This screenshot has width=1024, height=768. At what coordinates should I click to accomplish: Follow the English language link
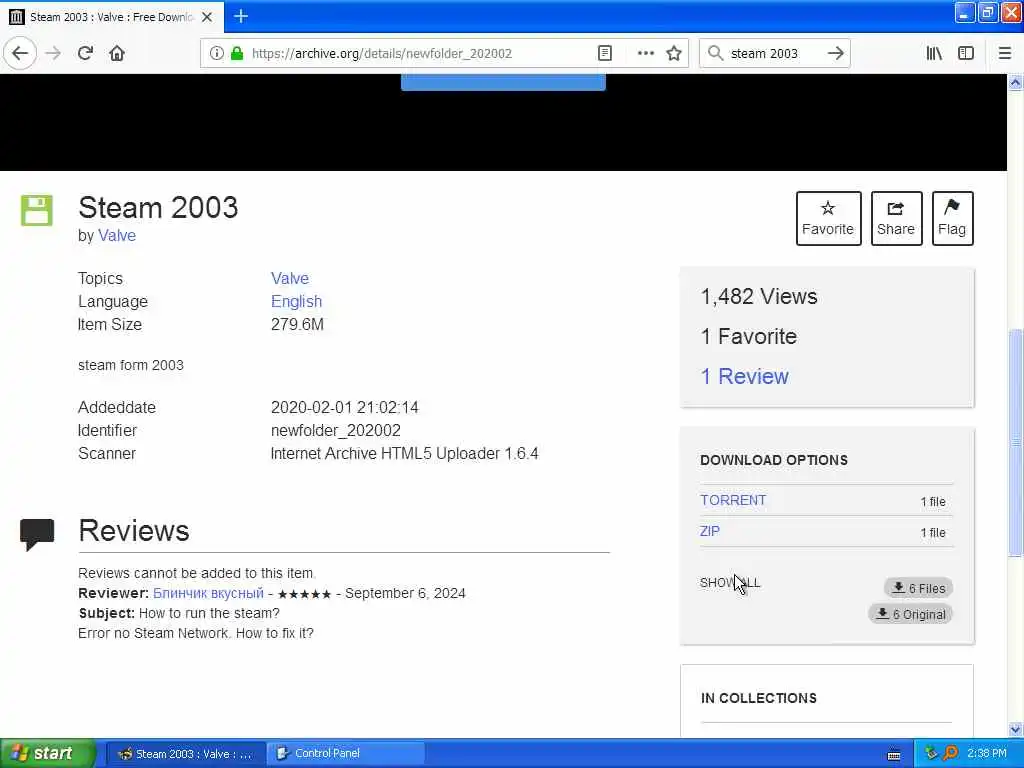pyautogui.click(x=296, y=301)
